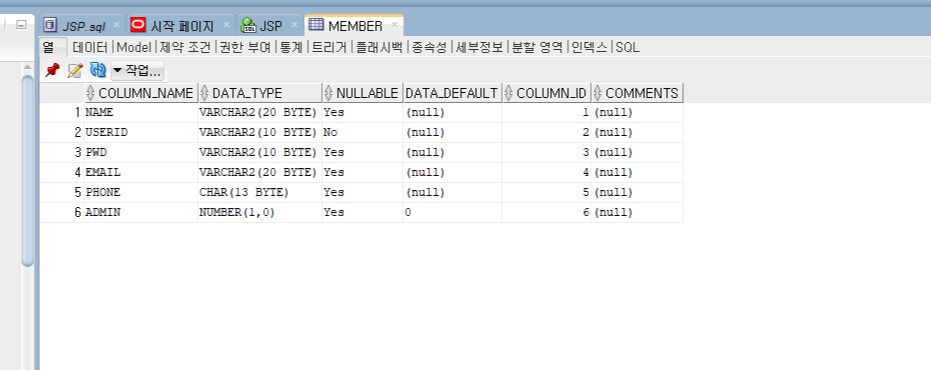Open the 열 subtab
Image resolution: width=931 pixels, height=370 pixels.
click(48, 47)
